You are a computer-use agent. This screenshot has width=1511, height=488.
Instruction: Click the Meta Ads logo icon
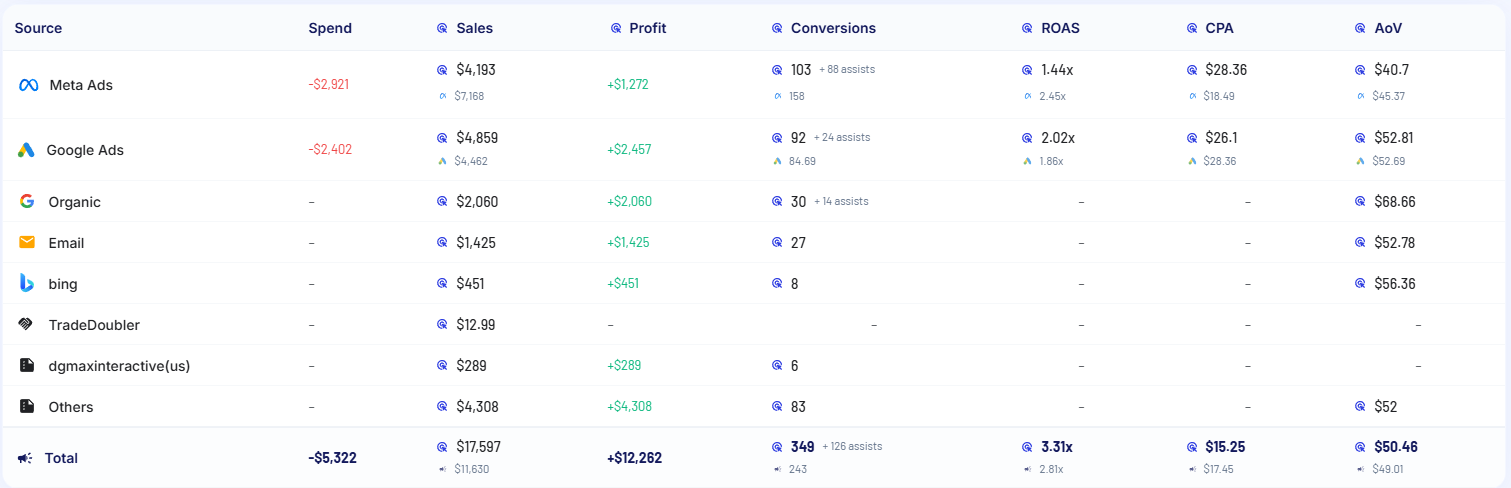click(x=28, y=85)
